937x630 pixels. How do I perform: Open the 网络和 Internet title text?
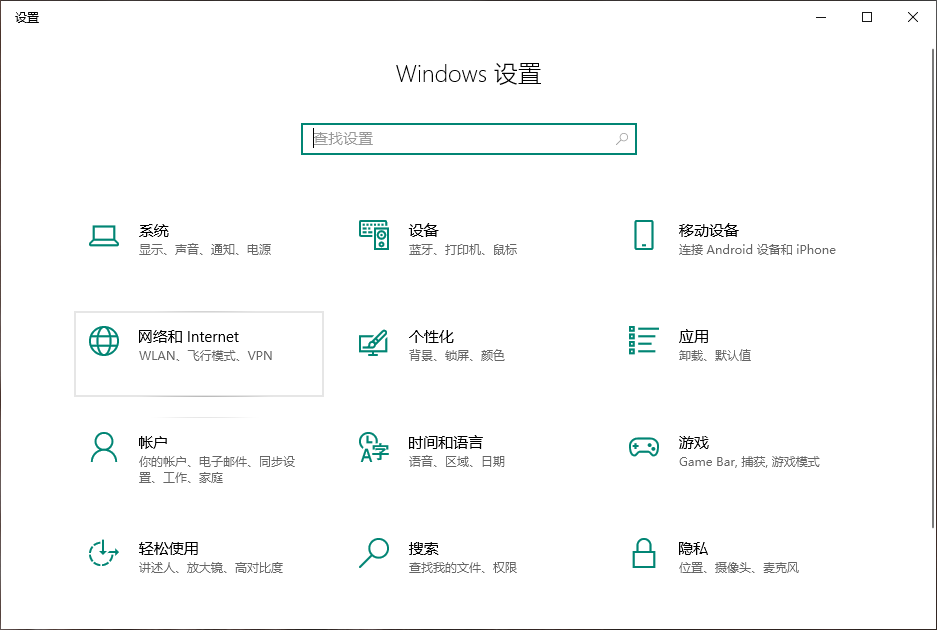coord(188,337)
